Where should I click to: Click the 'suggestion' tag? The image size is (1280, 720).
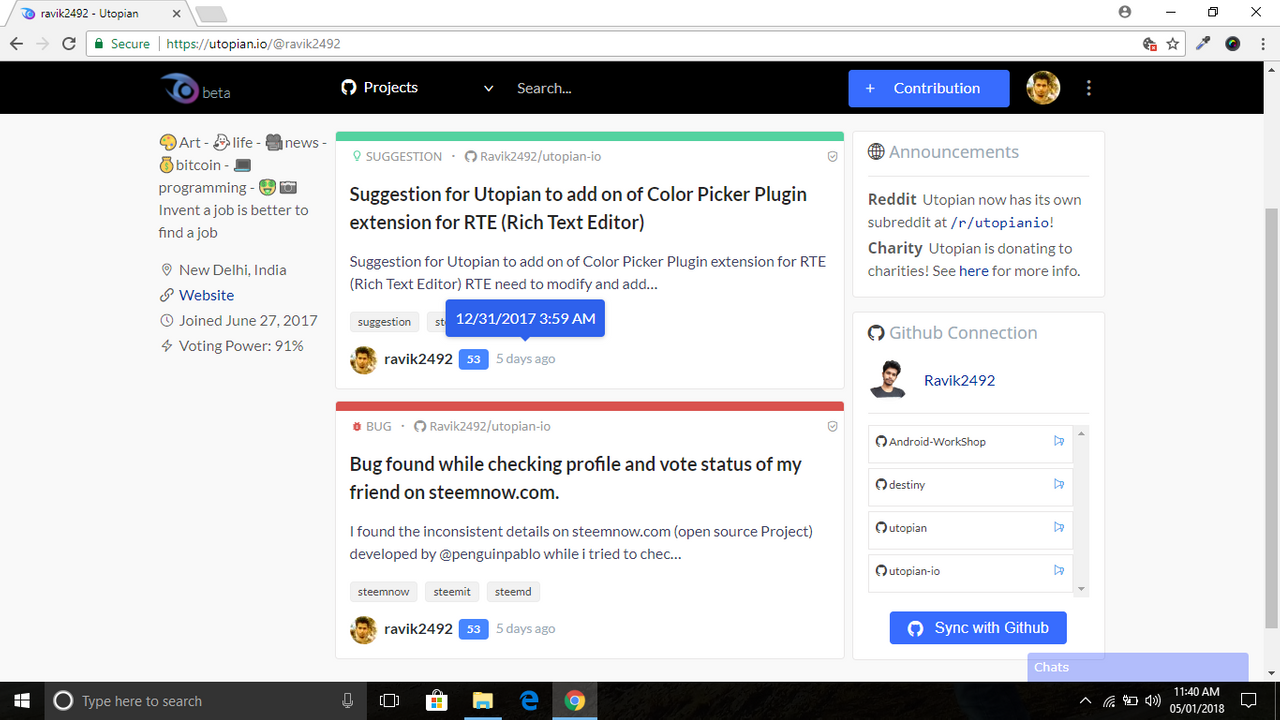pyautogui.click(x=384, y=322)
